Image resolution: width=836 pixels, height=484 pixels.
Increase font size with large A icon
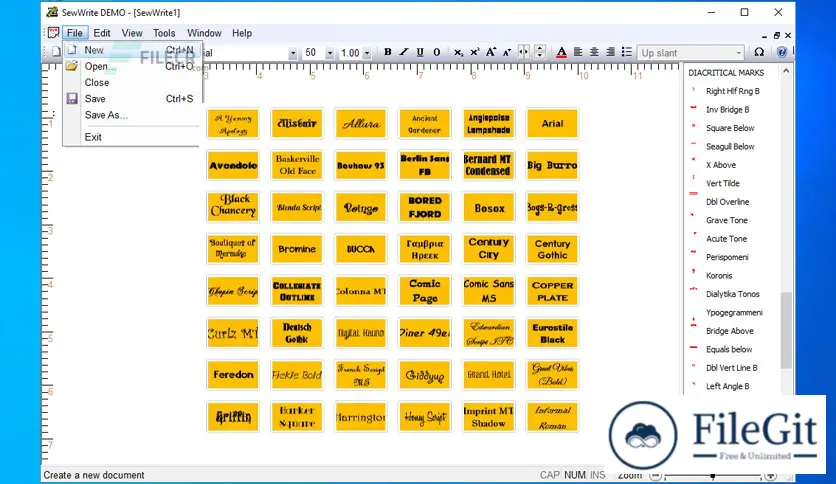click(x=491, y=52)
